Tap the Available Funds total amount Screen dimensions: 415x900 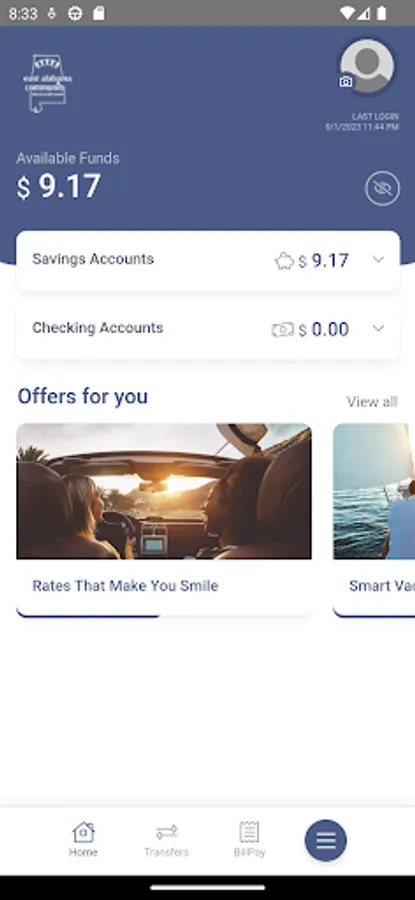click(59, 187)
